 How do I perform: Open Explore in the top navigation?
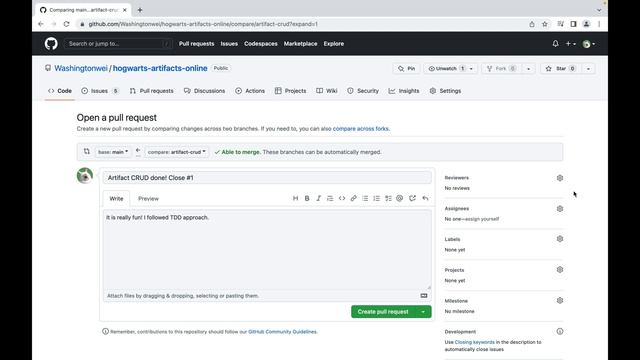(x=333, y=44)
